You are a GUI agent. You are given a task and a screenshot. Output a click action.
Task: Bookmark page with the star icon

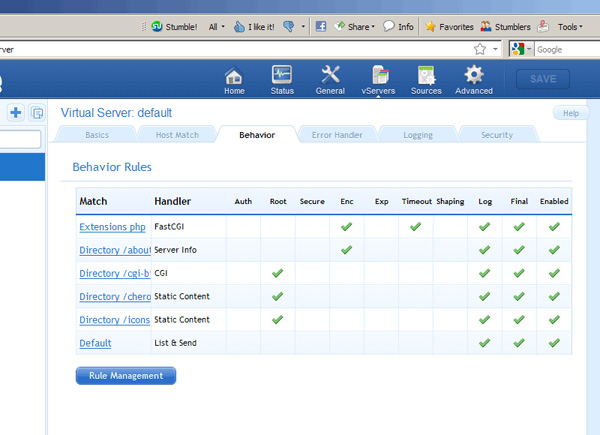coord(480,48)
